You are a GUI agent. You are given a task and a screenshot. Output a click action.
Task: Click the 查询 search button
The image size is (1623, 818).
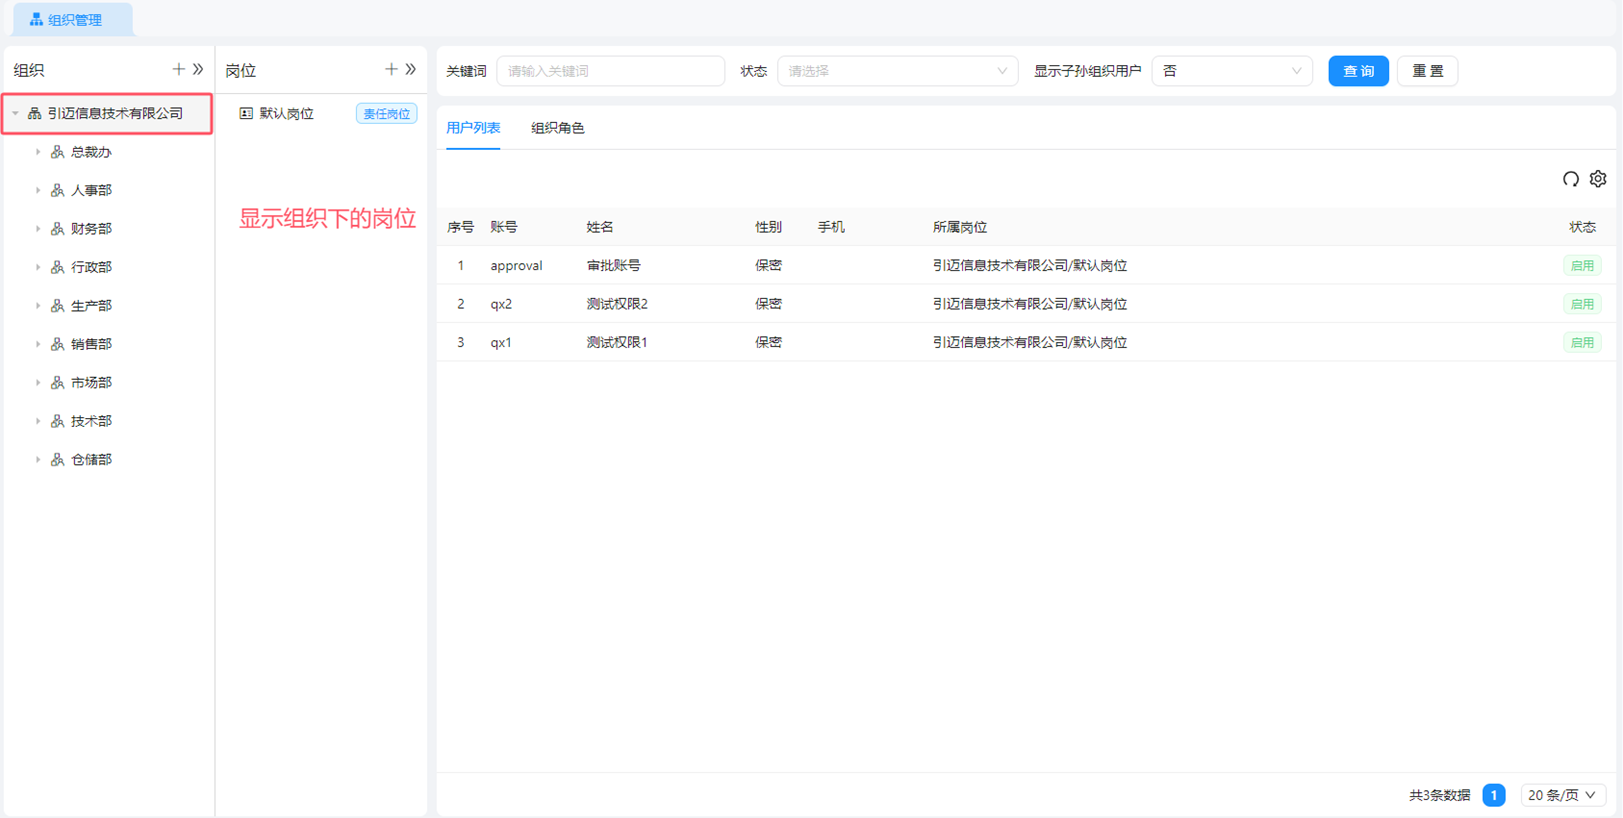coord(1357,71)
